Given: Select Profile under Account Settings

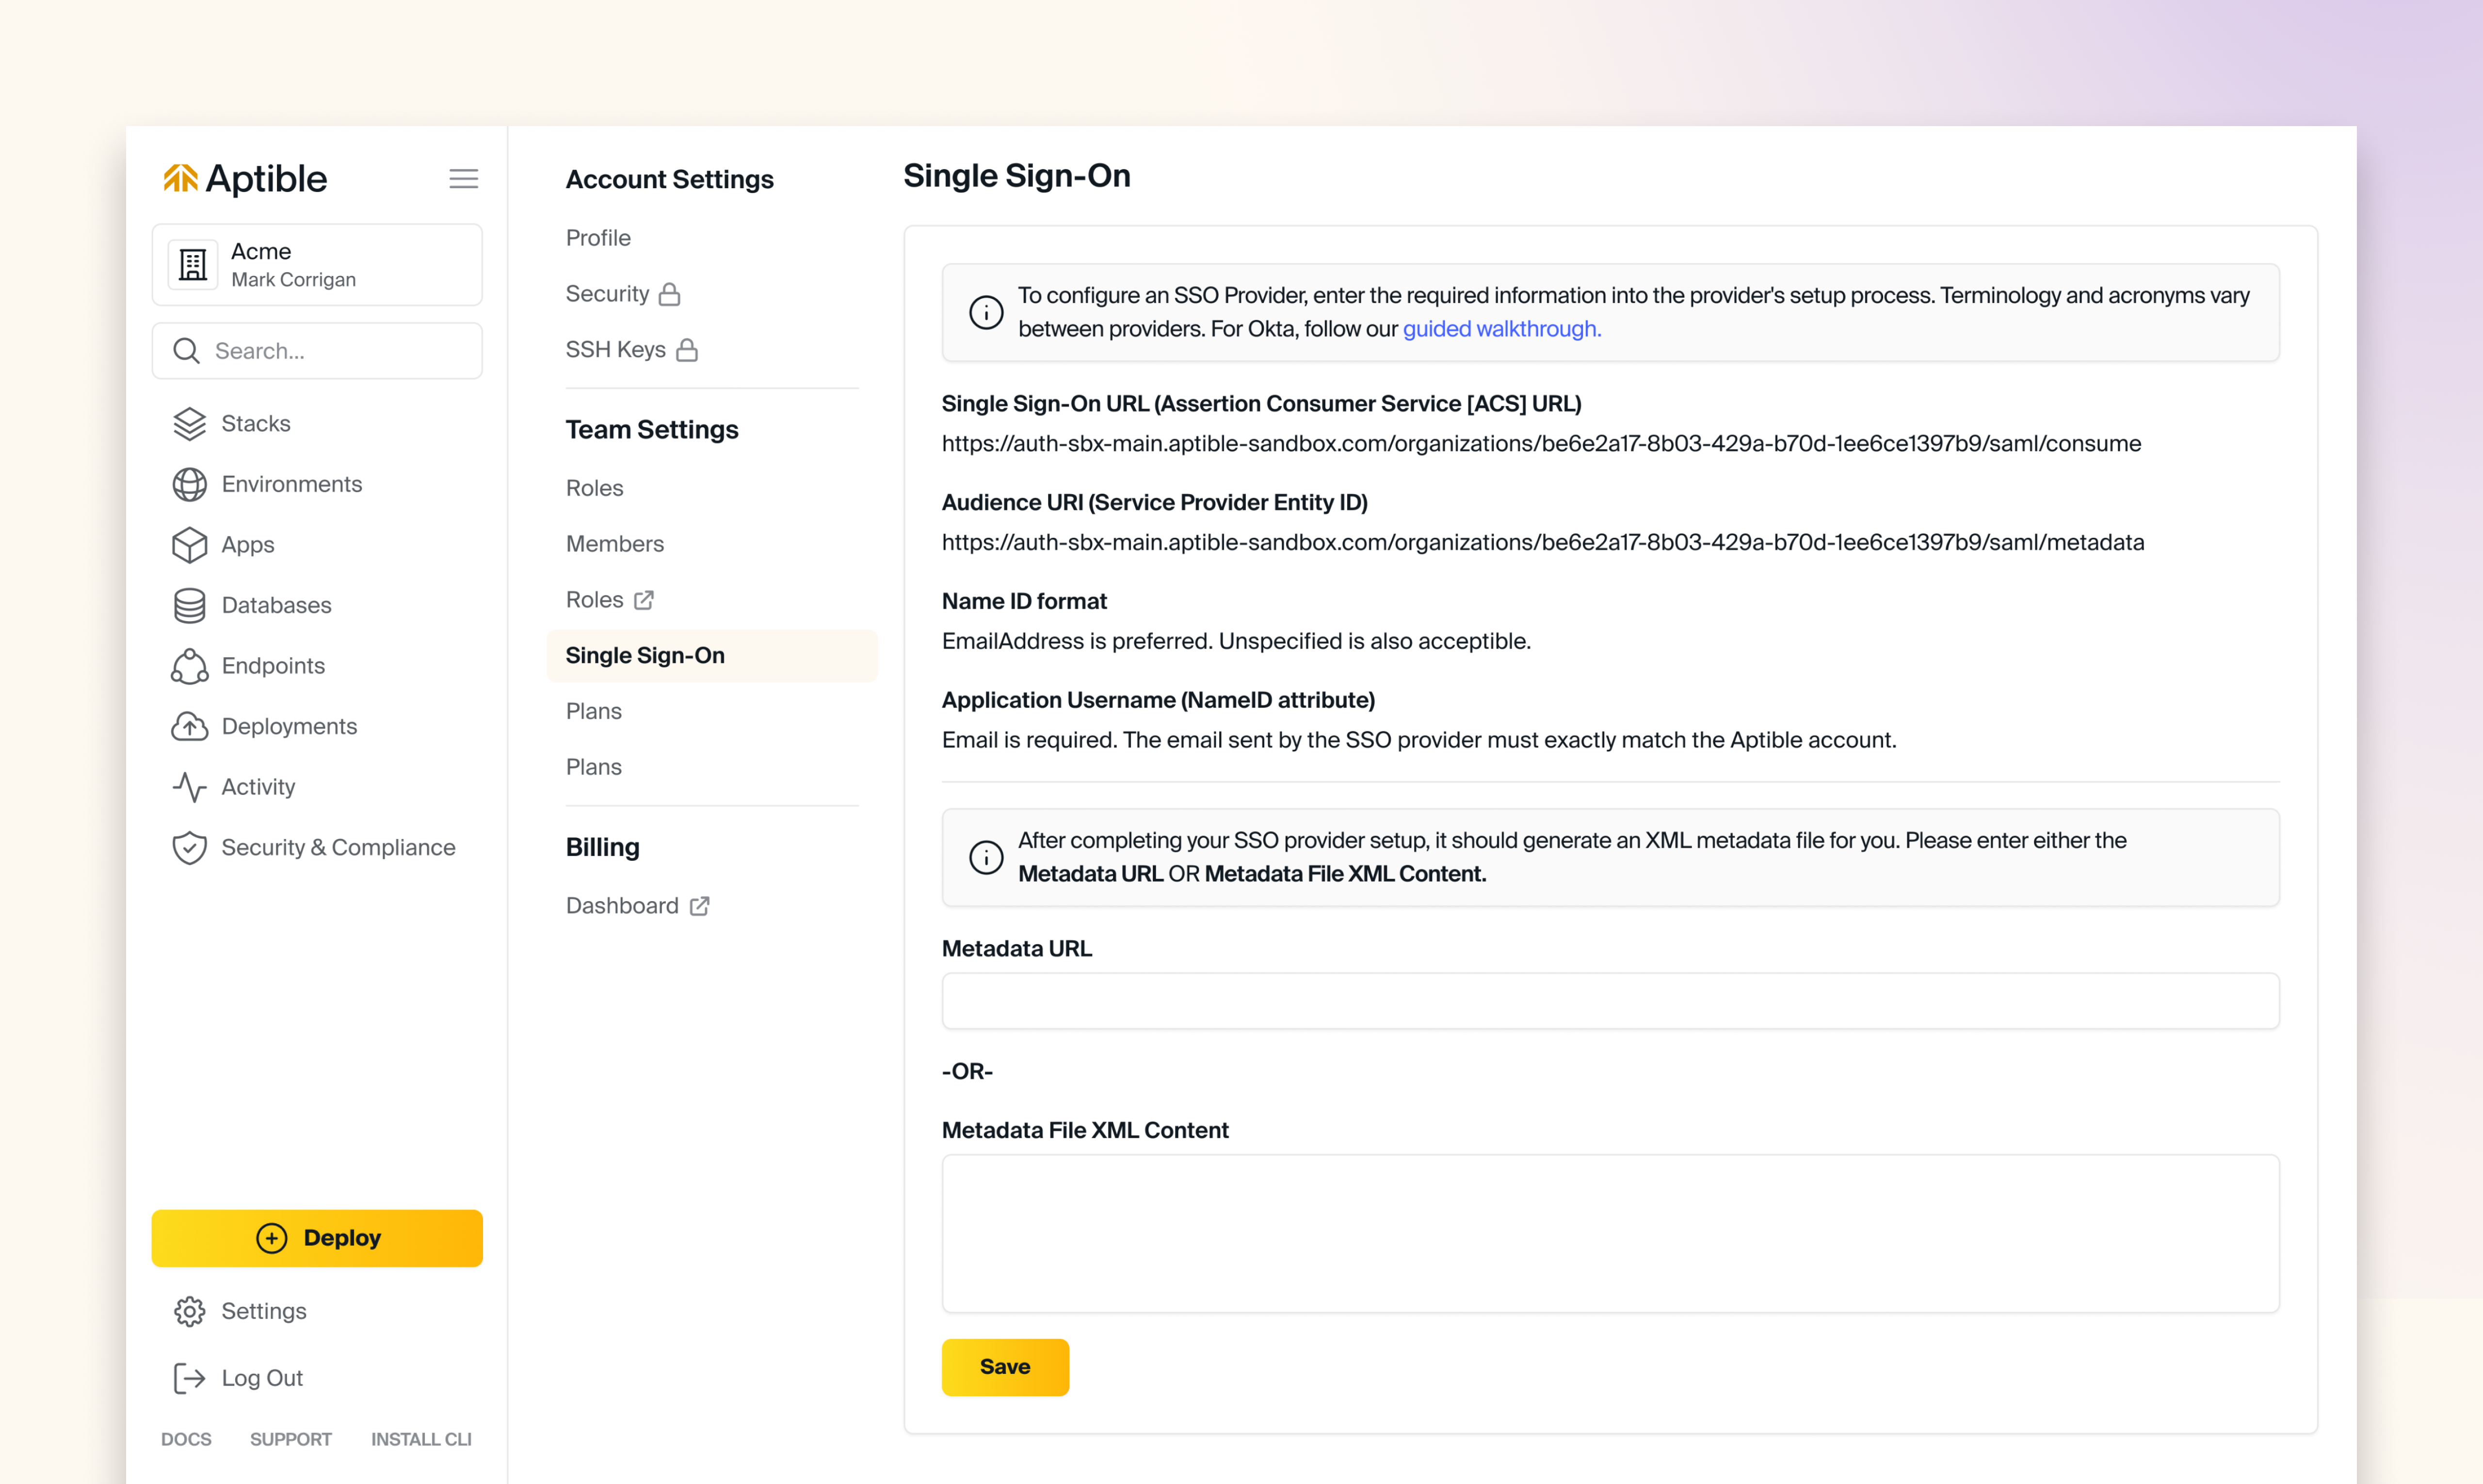Looking at the screenshot, I should (x=598, y=238).
